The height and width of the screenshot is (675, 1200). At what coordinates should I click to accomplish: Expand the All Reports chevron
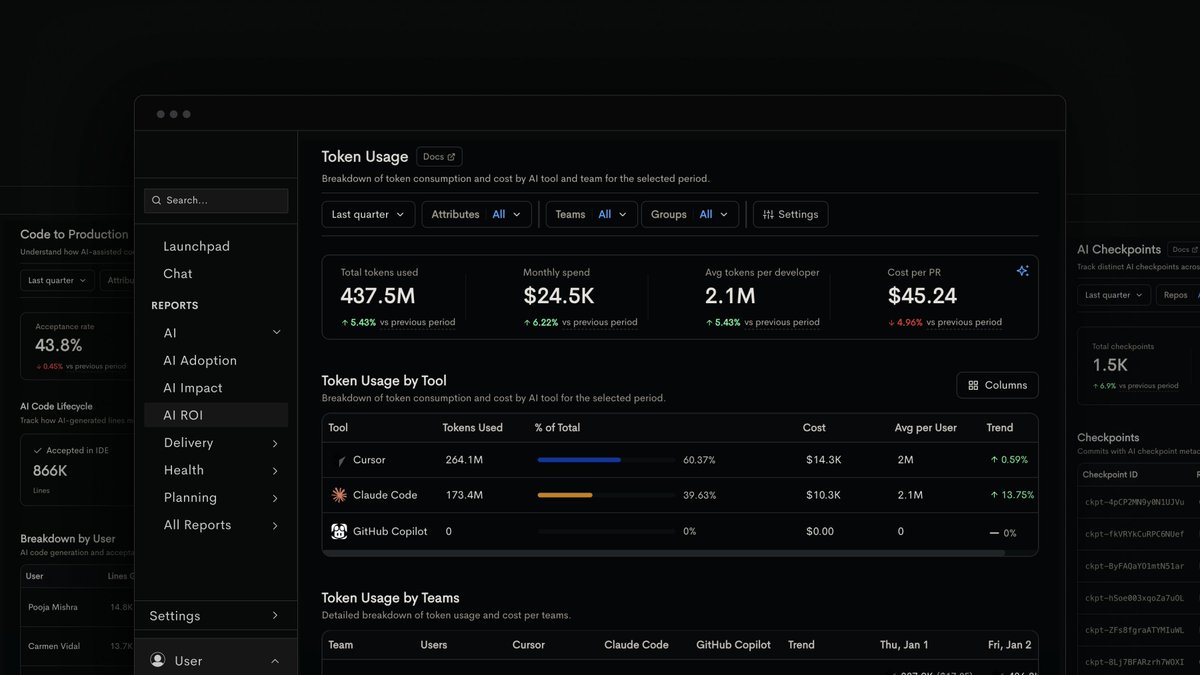click(275, 525)
